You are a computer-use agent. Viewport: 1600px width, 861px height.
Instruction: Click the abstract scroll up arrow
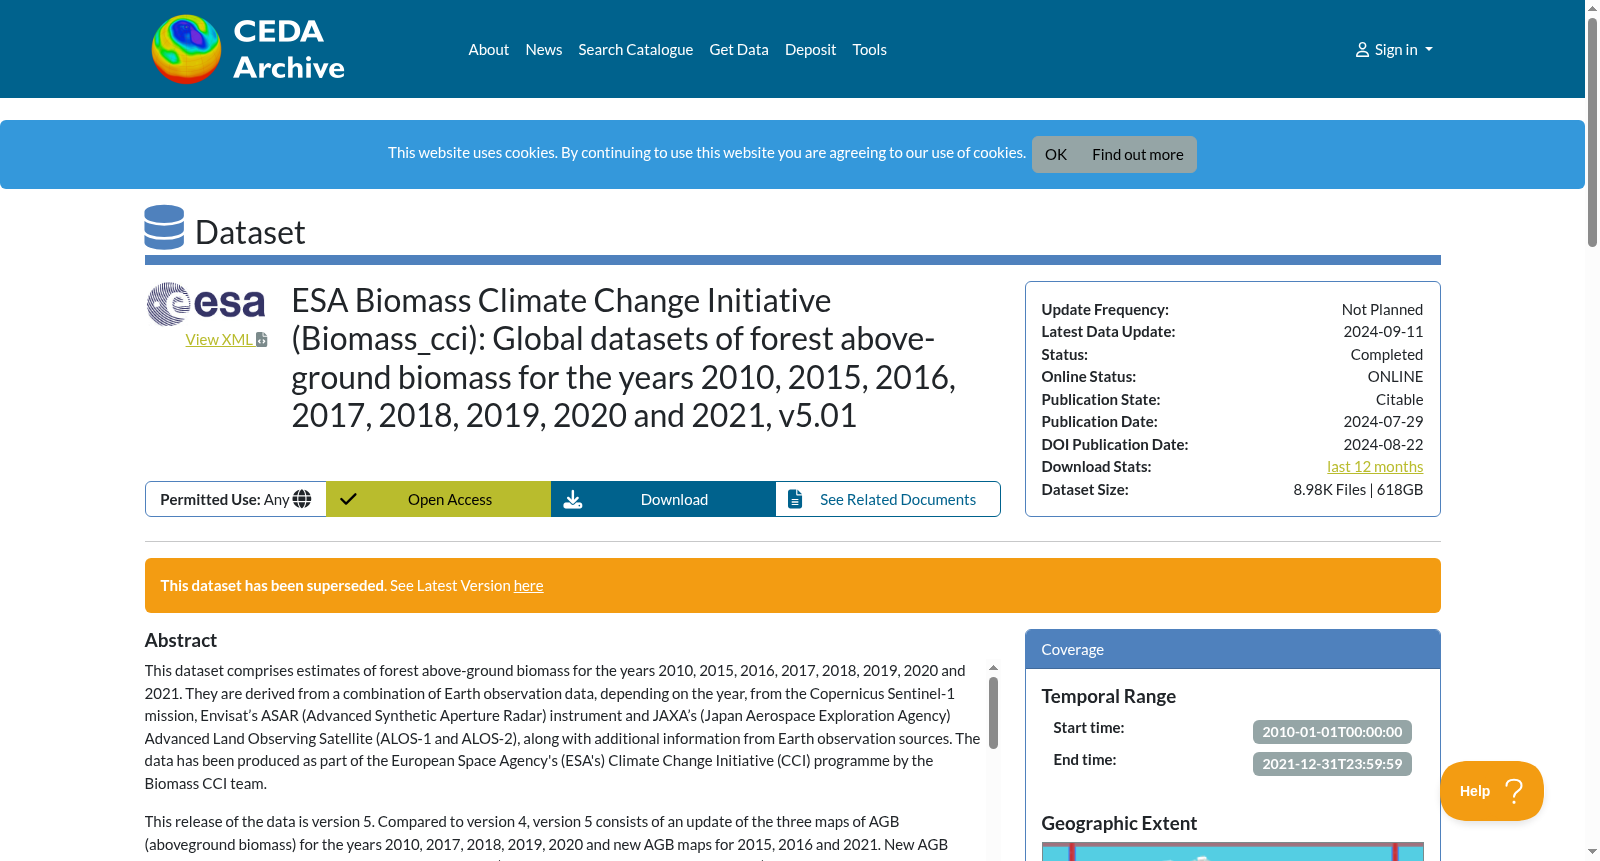click(993, 667)
